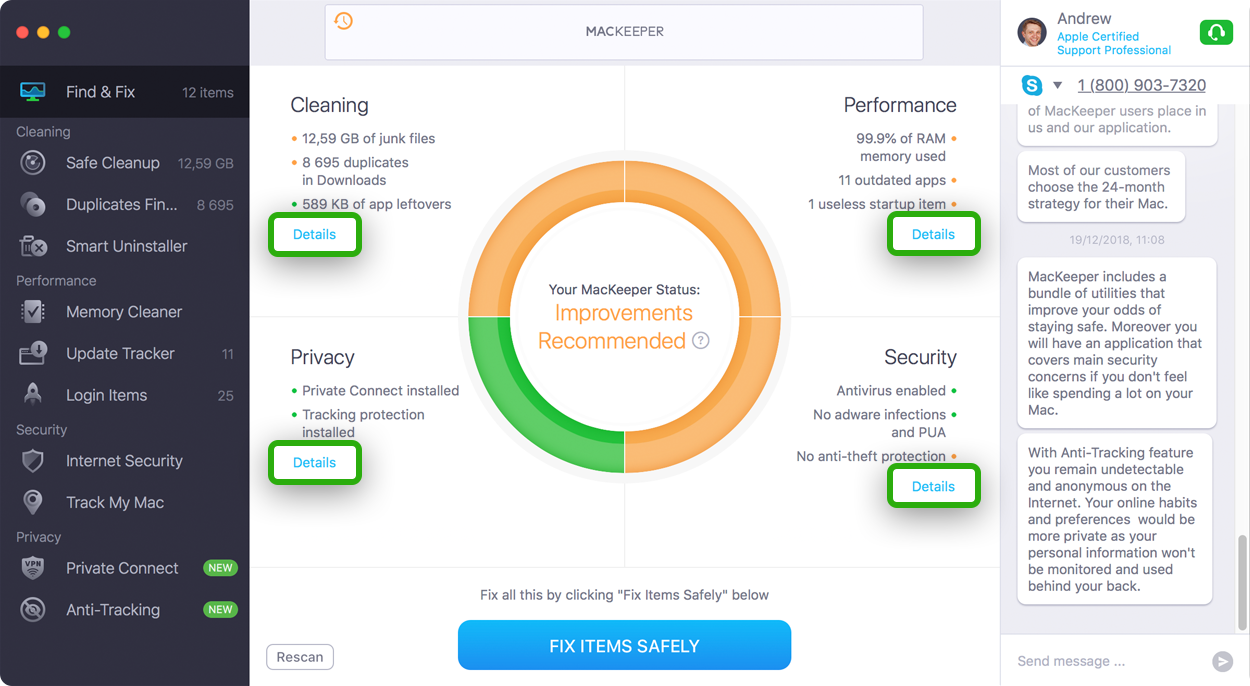Expand the dropdown arrow beside Skype icon

click(x=1057, y=85)
